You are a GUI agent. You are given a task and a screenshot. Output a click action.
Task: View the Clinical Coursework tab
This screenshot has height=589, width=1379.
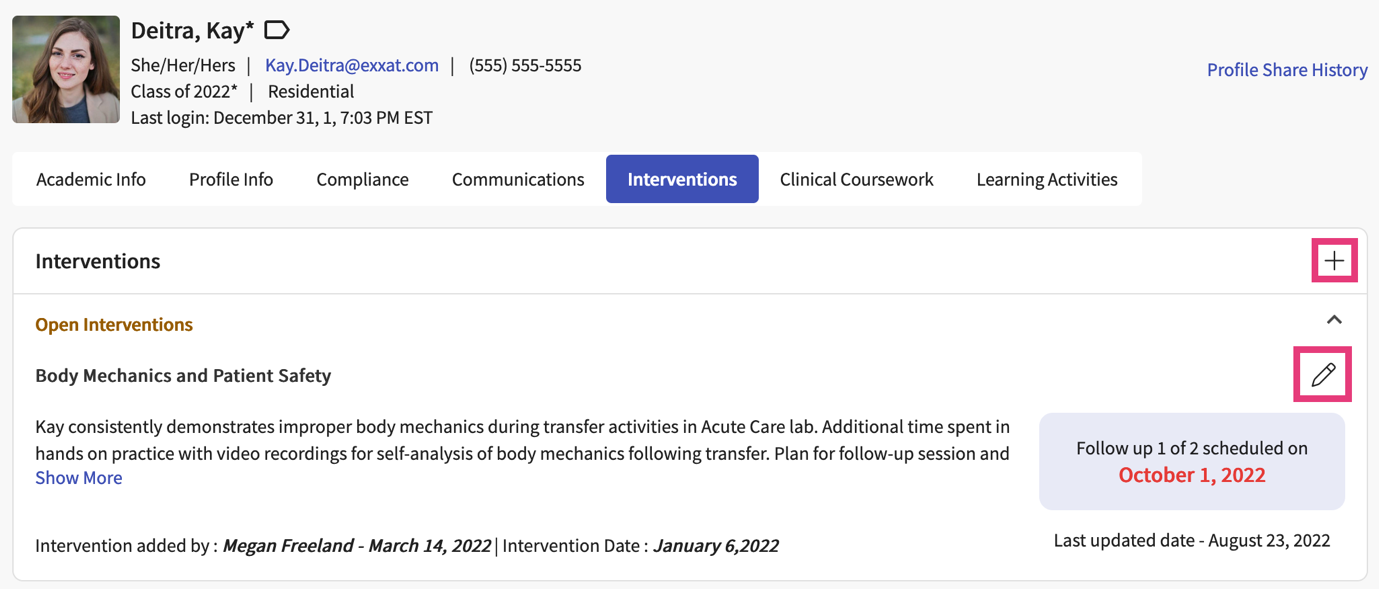click(856, 179)
